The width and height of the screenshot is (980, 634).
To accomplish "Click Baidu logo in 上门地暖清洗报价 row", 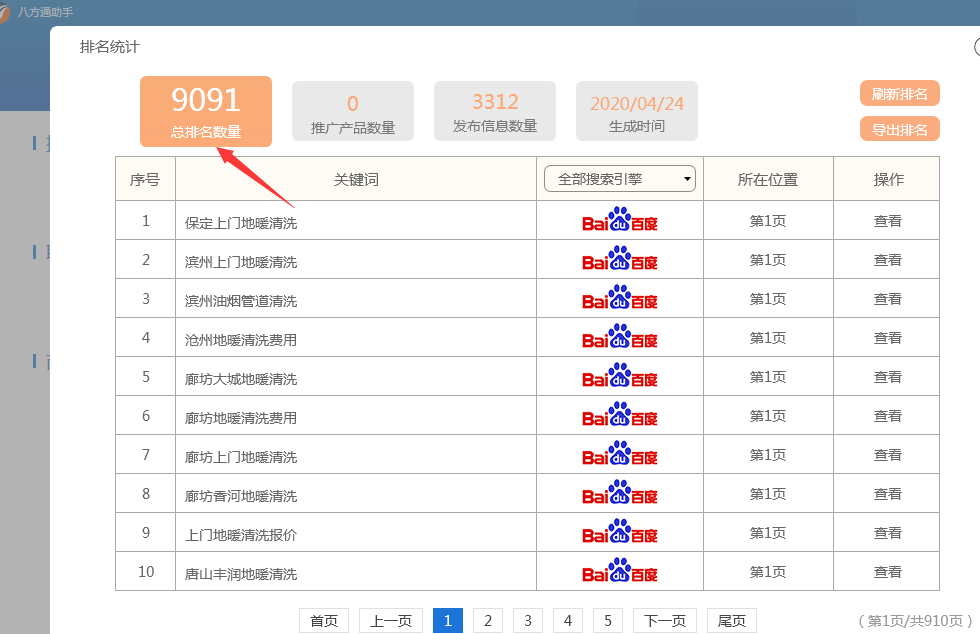I will (x=619, y=531).
